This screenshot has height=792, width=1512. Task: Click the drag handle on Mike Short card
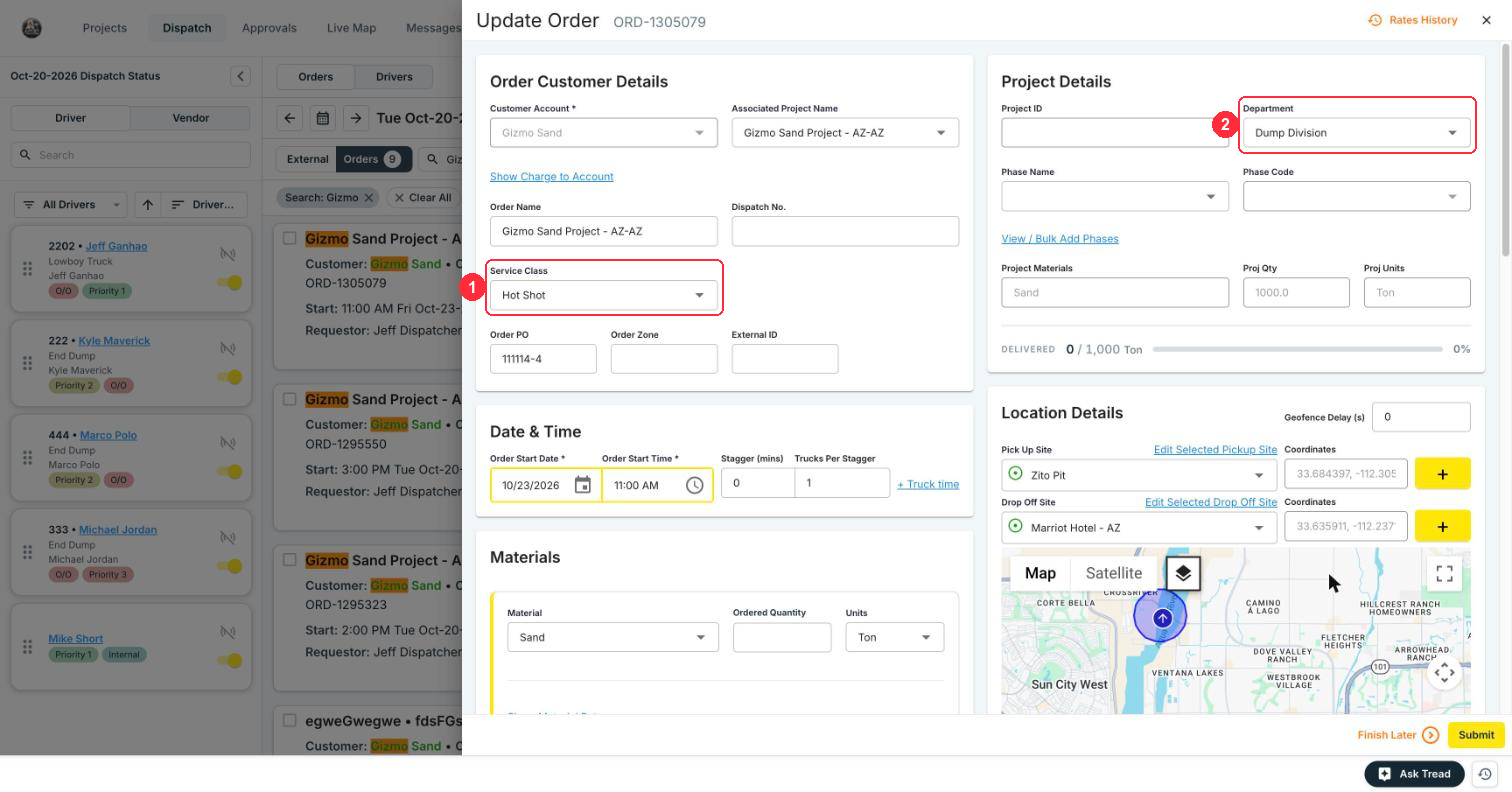pos(27,647)
